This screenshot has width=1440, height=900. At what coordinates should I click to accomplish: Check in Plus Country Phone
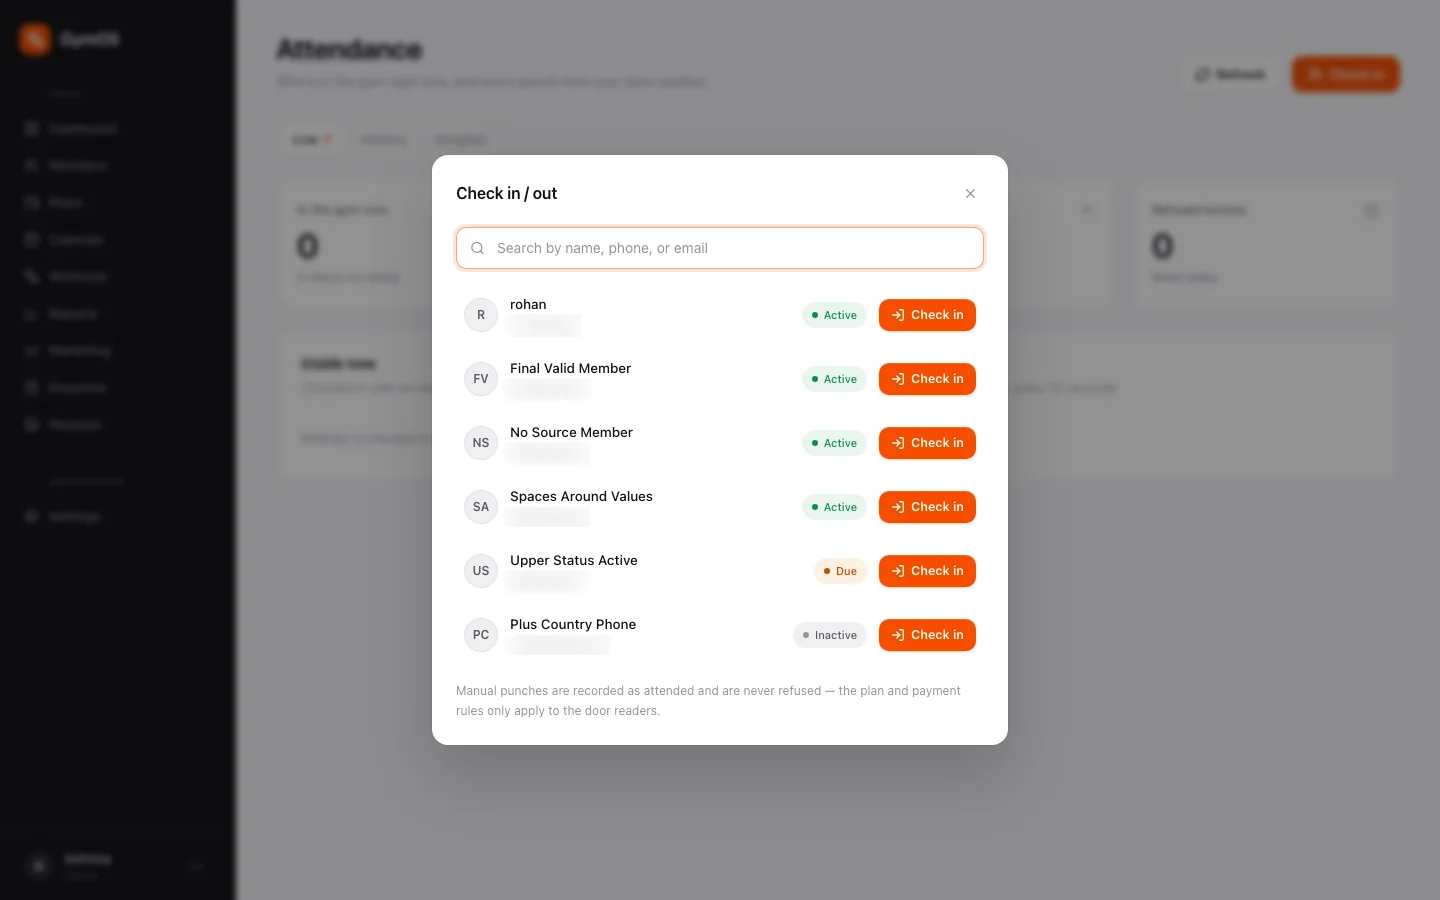[927, 635]
